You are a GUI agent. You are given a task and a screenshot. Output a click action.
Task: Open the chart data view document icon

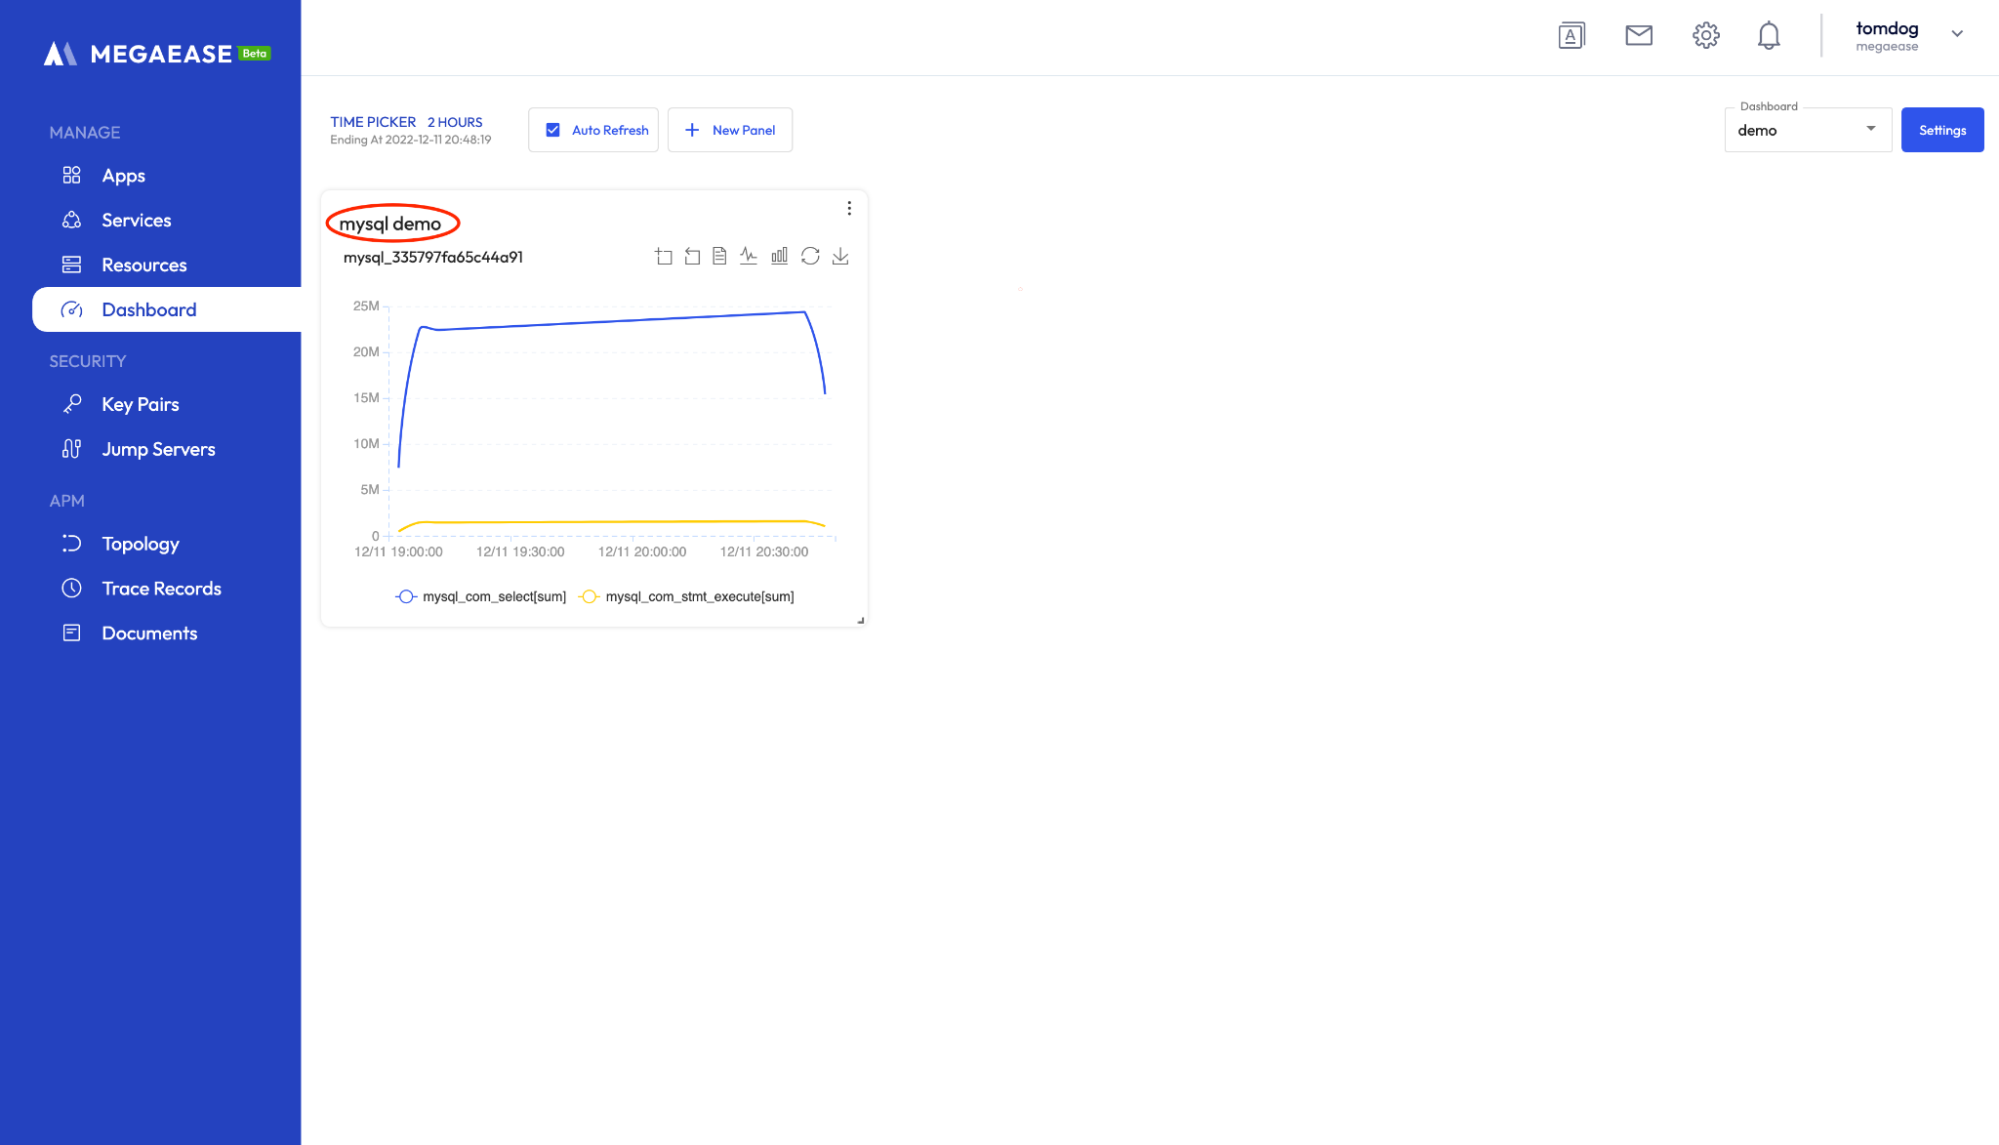pos(719,257)
